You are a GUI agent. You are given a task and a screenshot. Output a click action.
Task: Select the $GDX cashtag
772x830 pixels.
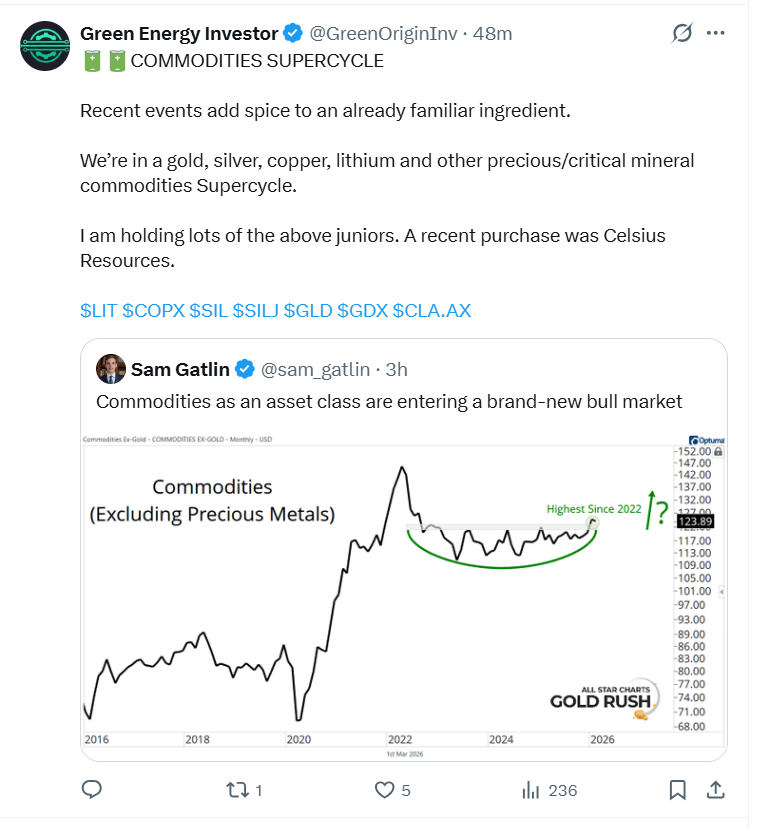click(362, 311)
